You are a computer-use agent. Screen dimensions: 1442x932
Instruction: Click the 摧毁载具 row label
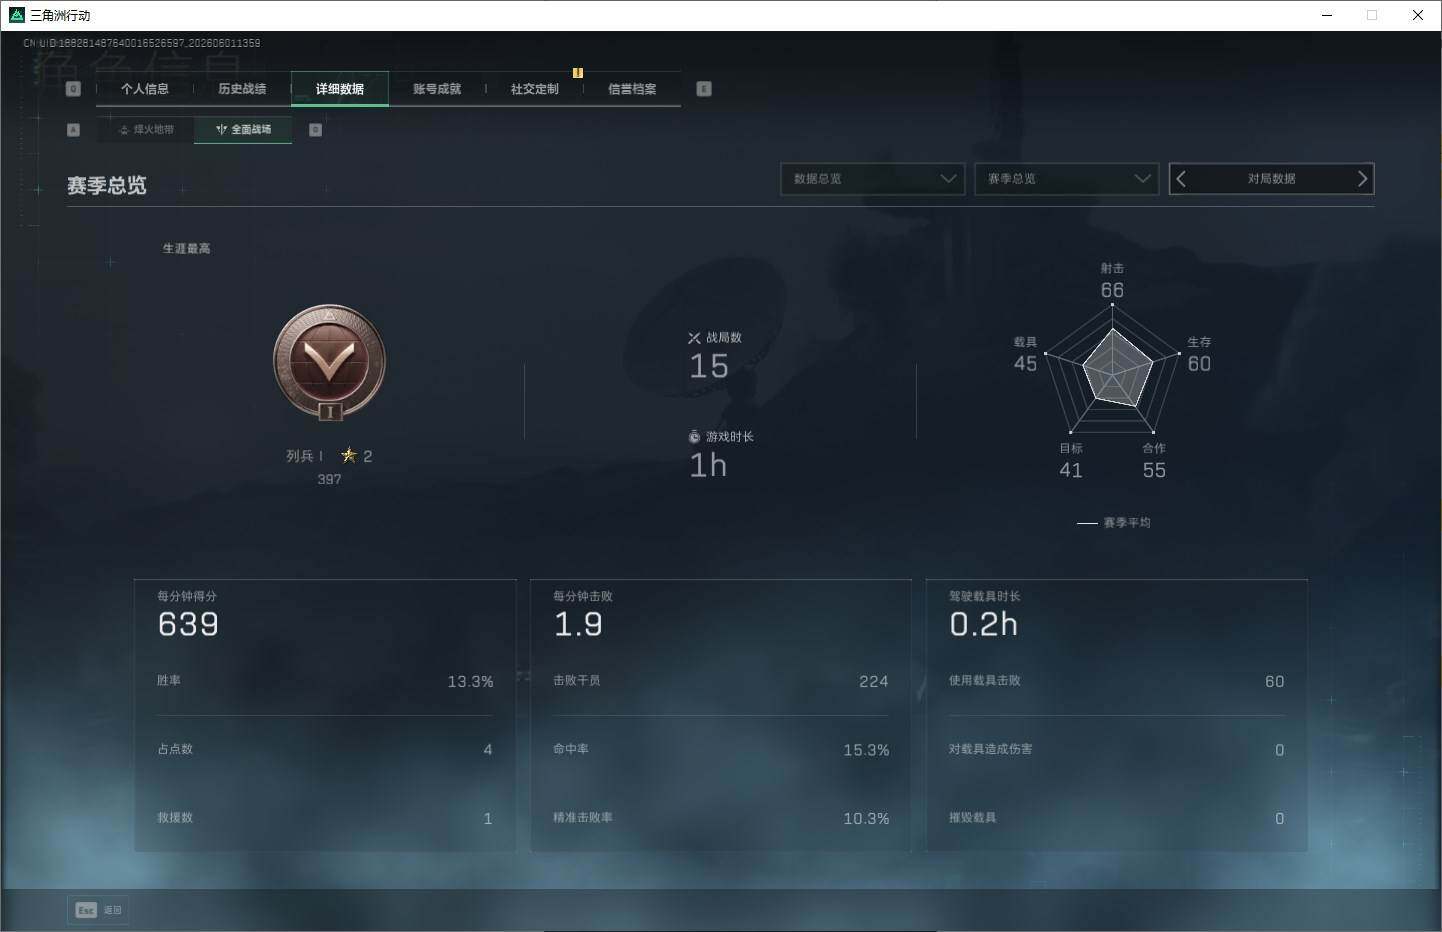click(x=973, y=818)
